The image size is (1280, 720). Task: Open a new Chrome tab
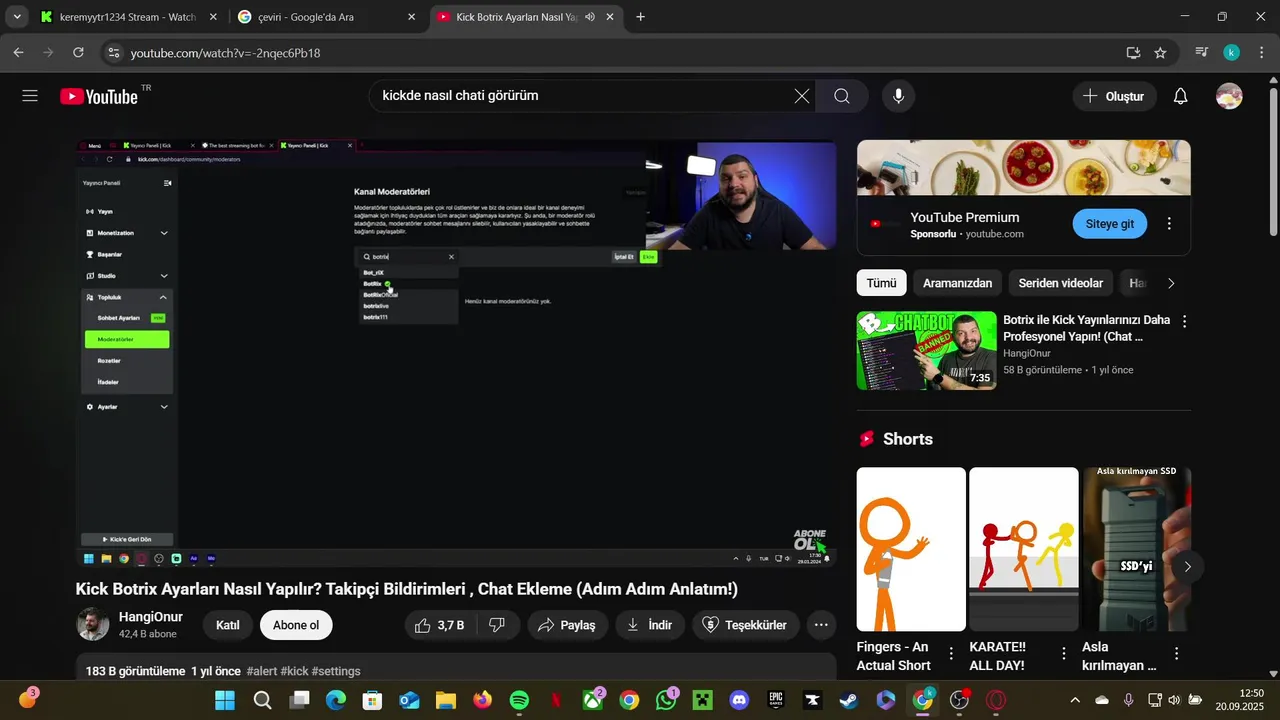click(x=640, y=17)
